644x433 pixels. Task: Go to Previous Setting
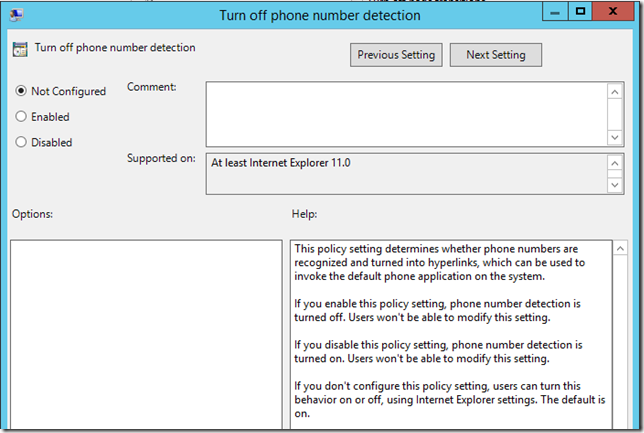point(396,55)
